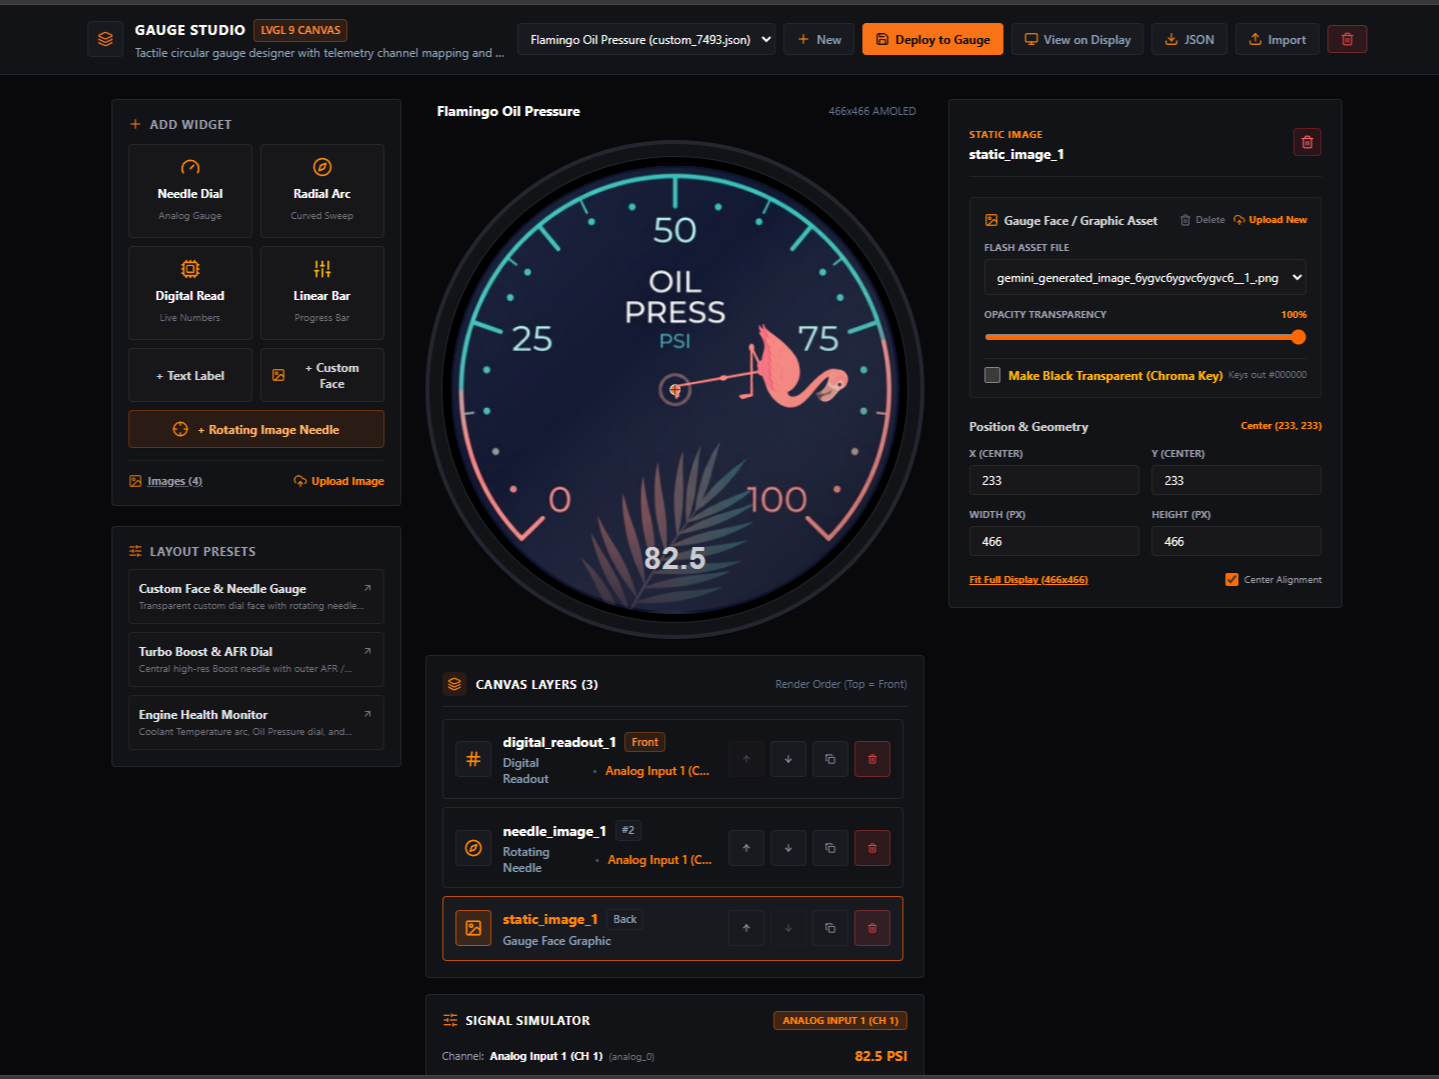Viewport: 1439px width, 1079px height.
Task: Open the gauge file selector dropdown
Action: [646, 39]
